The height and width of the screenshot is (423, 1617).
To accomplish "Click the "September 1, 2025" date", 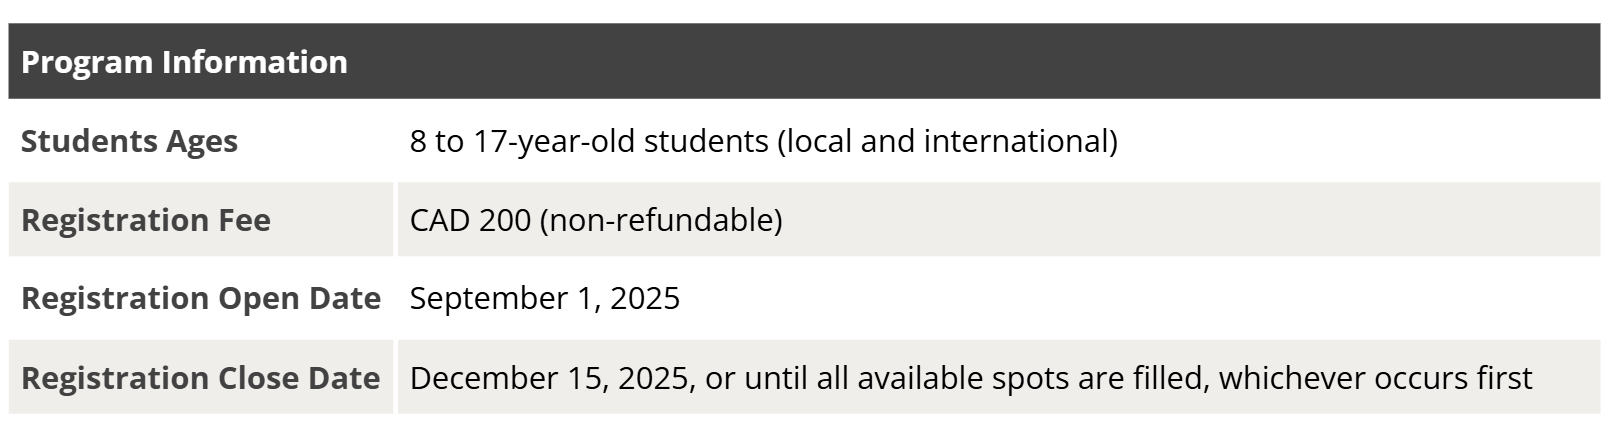I will point(545,298).
